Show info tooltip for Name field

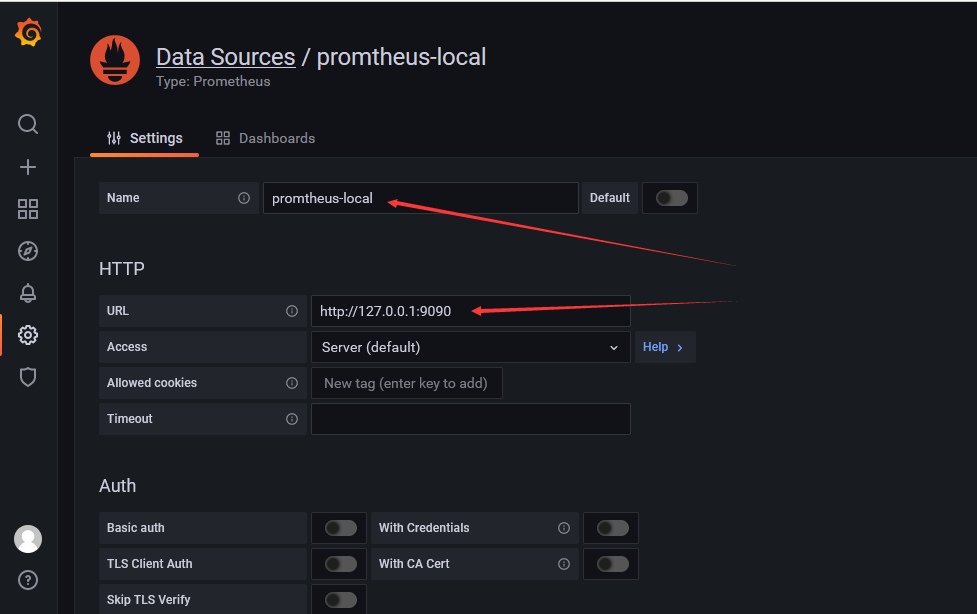click(244, 198)
